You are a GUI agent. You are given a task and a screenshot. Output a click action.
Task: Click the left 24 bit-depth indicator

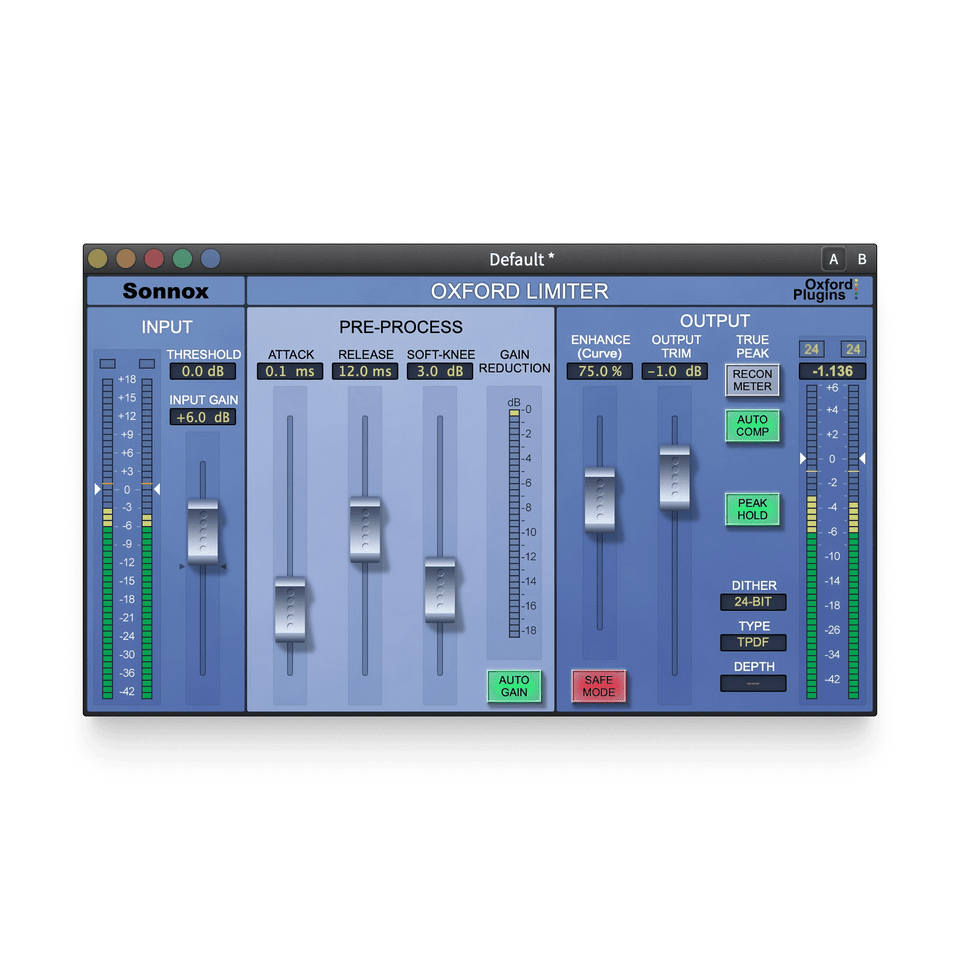click(x=810, y=349)
